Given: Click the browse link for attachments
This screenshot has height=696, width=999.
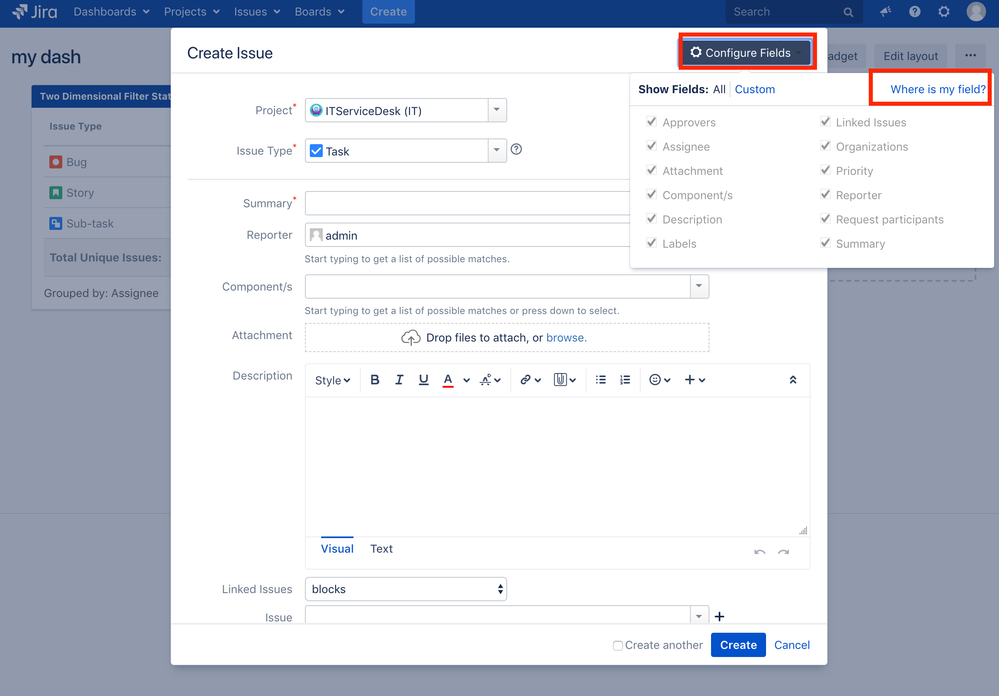Looking at the screenshot, I should tap(566, 338).
